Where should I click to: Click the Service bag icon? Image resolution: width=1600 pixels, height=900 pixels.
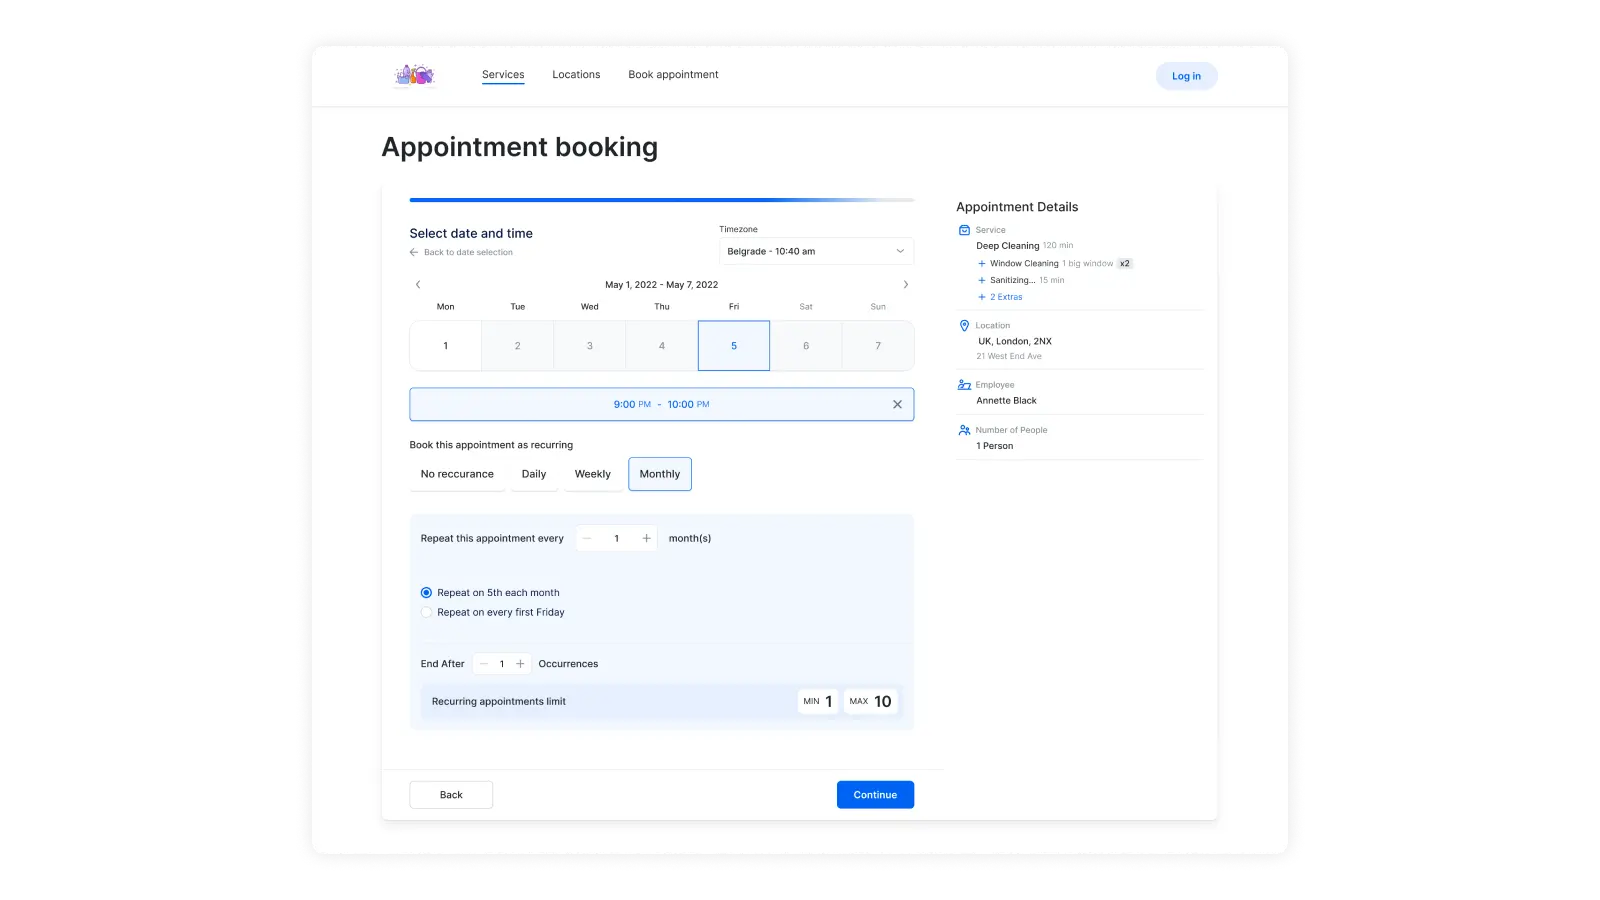pos(964,230)
